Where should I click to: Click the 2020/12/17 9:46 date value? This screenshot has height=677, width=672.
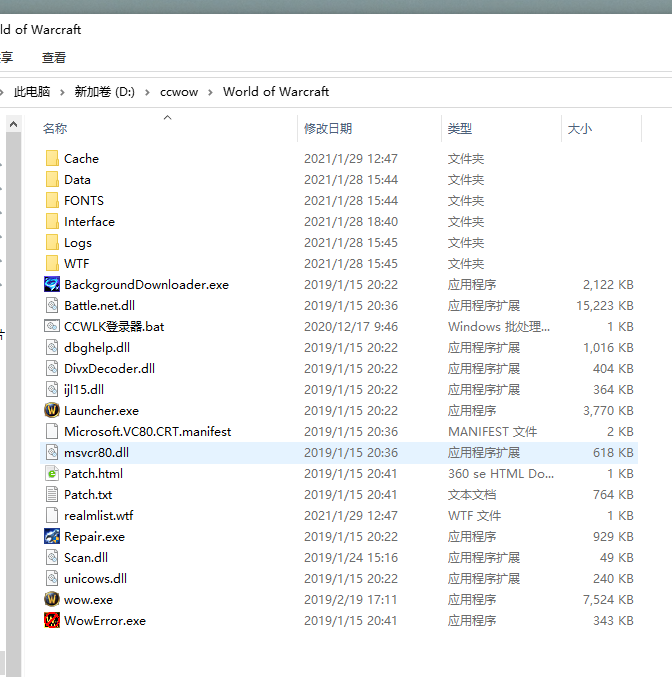pyautogui.click(x=351, y=327)
